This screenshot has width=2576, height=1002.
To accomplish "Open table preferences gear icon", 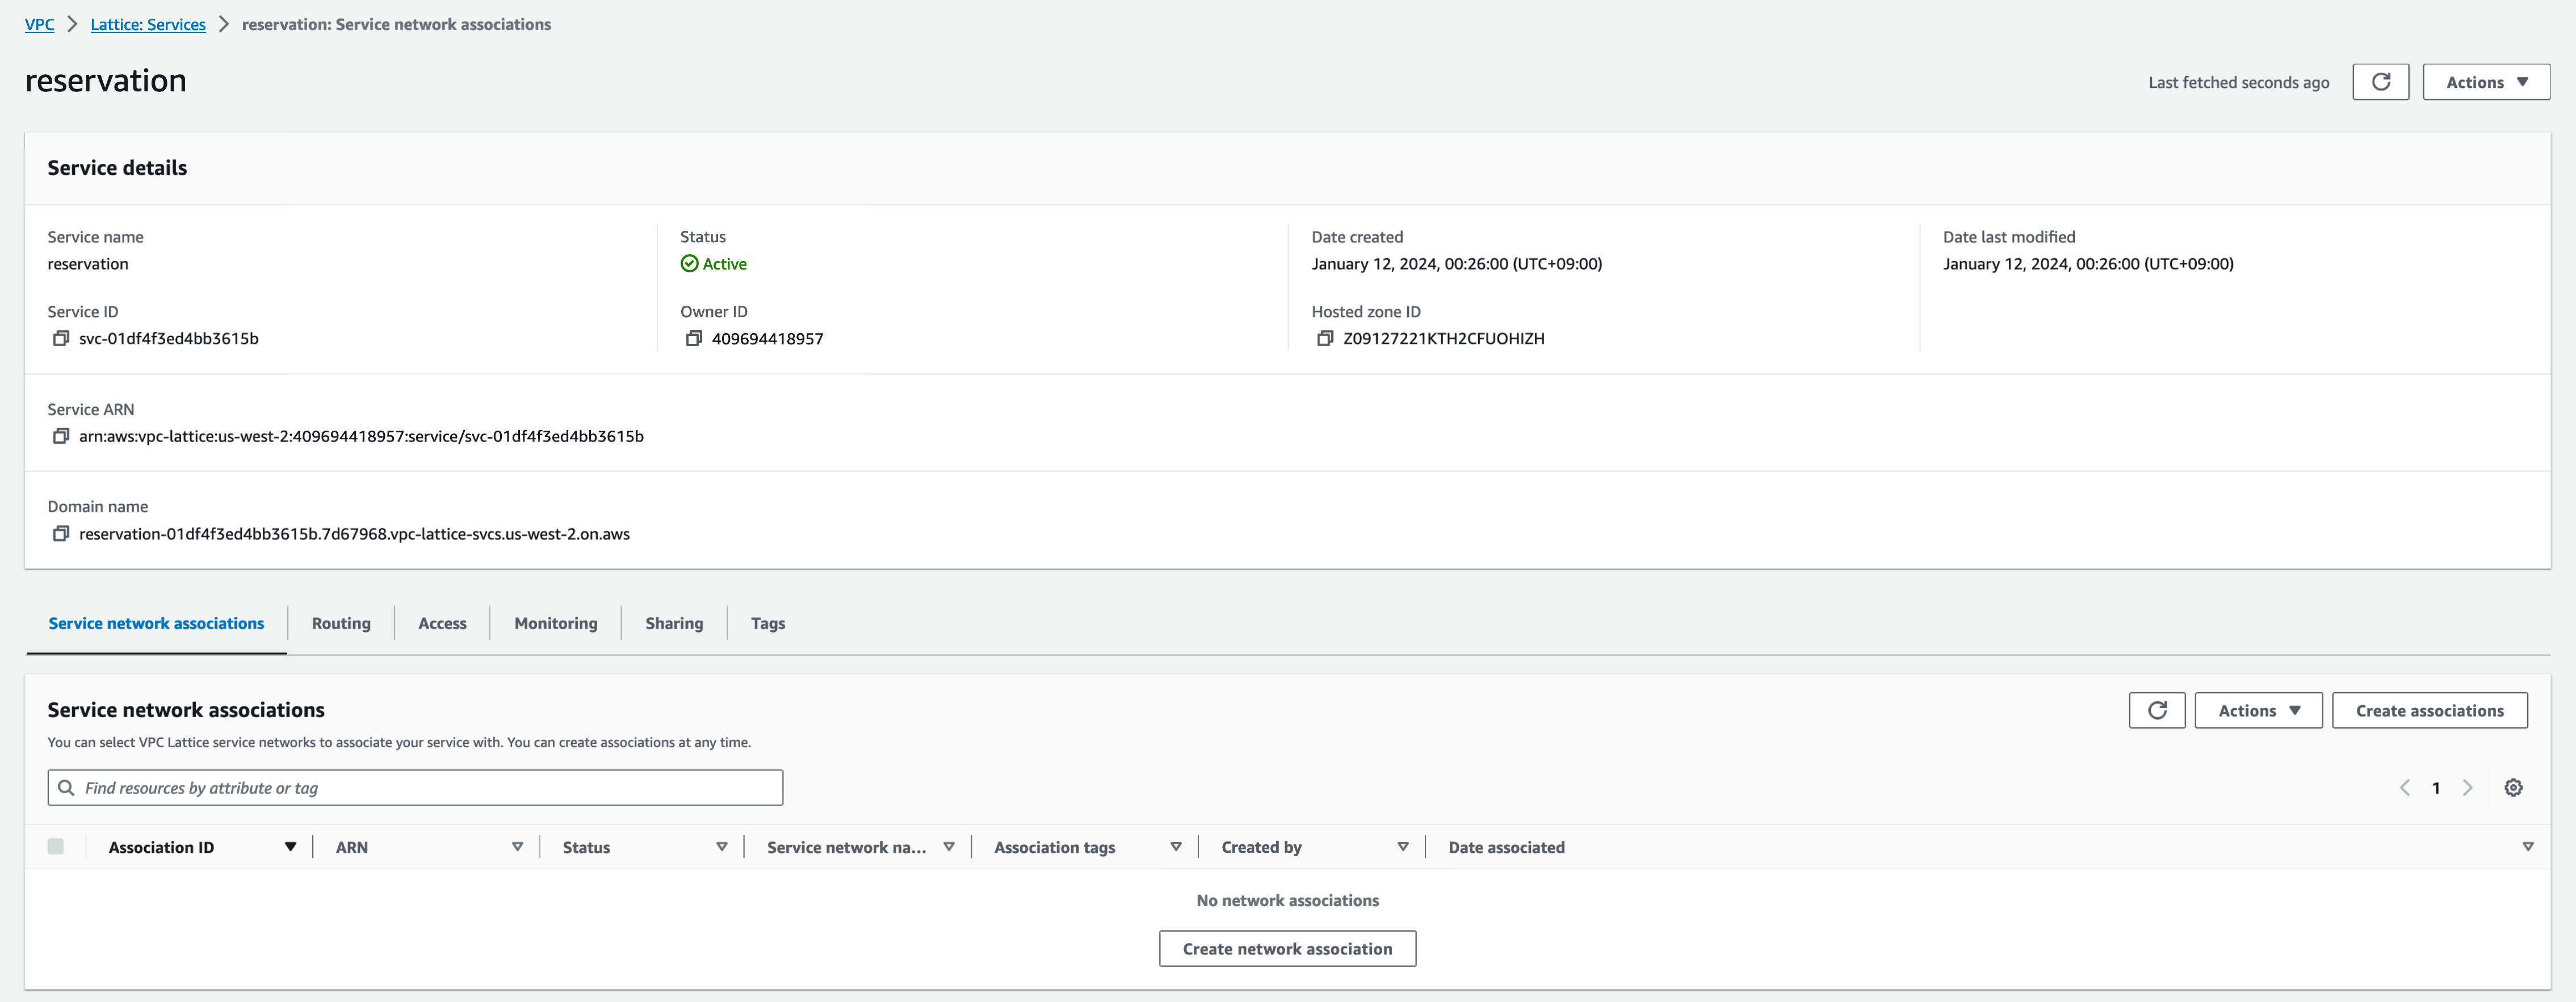I will [2513, 788].
